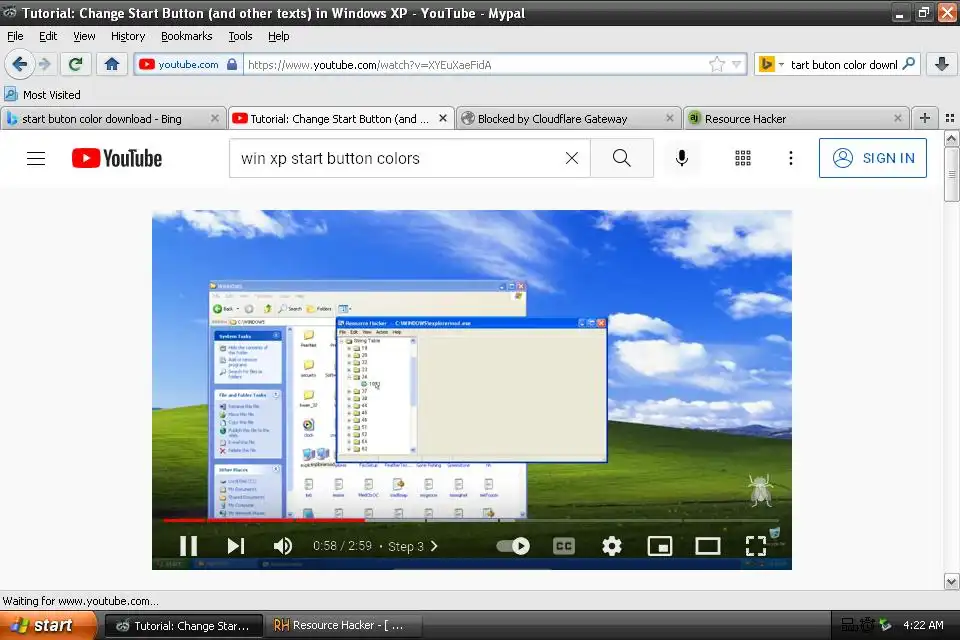
Task: Sign in to YouTube
Action: pyautogui.click(x=872, y=158)
